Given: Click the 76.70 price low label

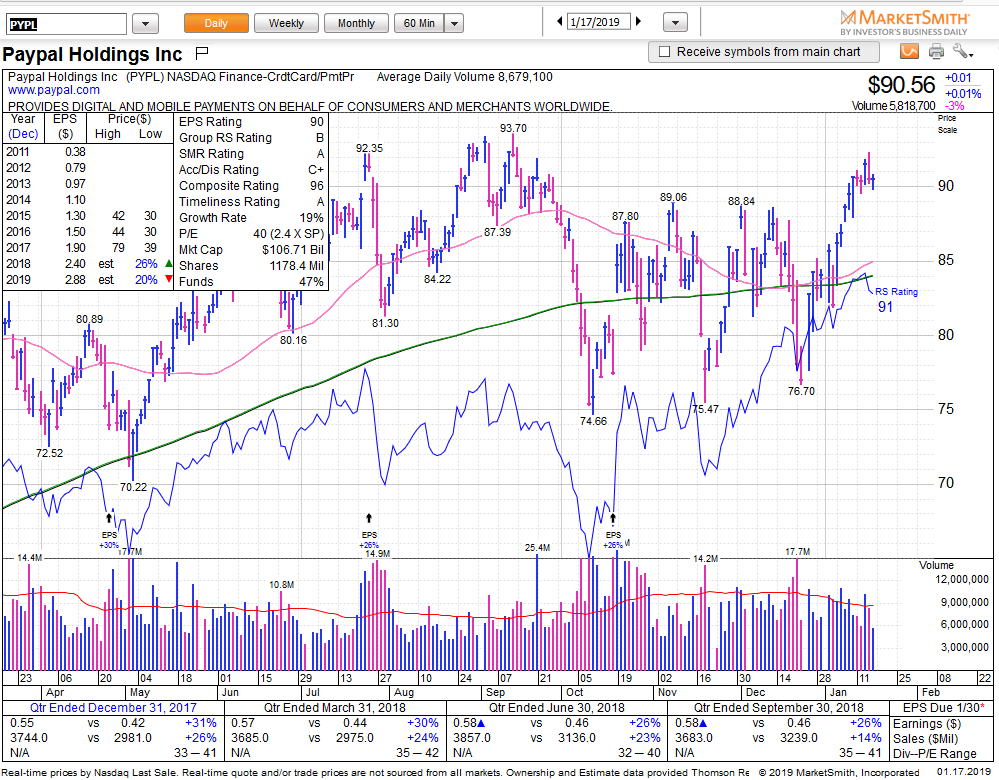Looking at the screenshot, I should coord(801,391).
